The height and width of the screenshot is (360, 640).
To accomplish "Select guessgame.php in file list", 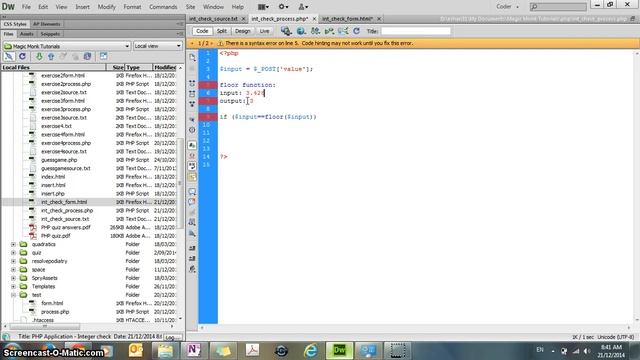I will (x=59, y=160).
